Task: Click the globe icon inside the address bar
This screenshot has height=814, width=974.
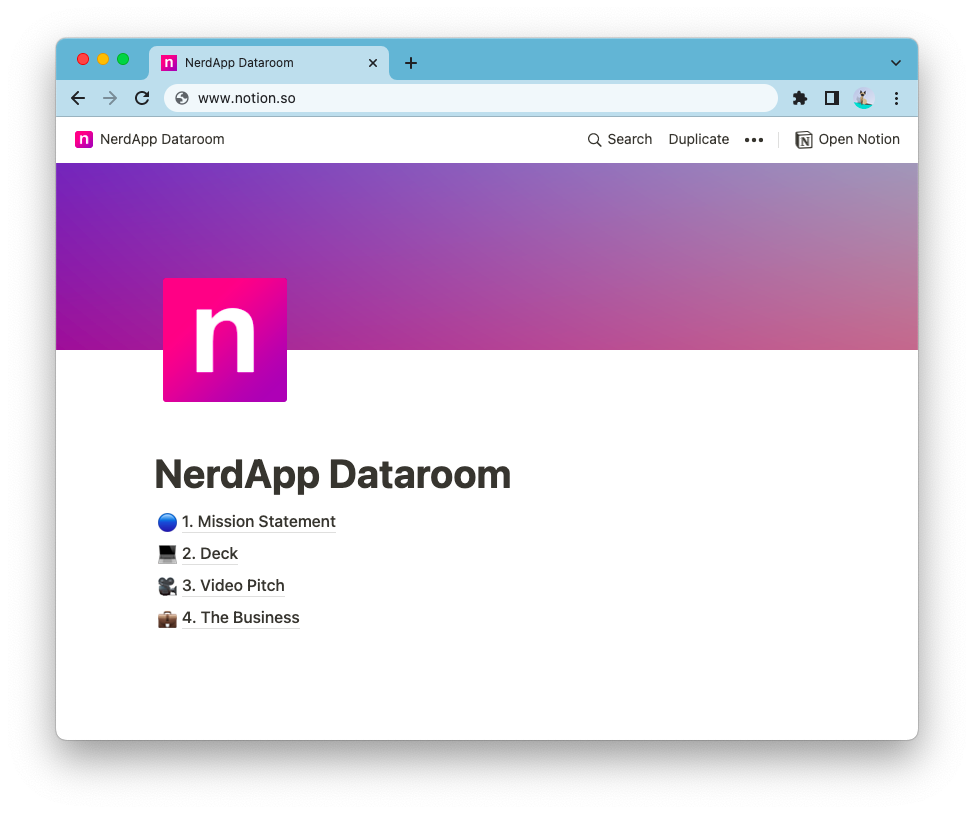Action: (181, 98)
